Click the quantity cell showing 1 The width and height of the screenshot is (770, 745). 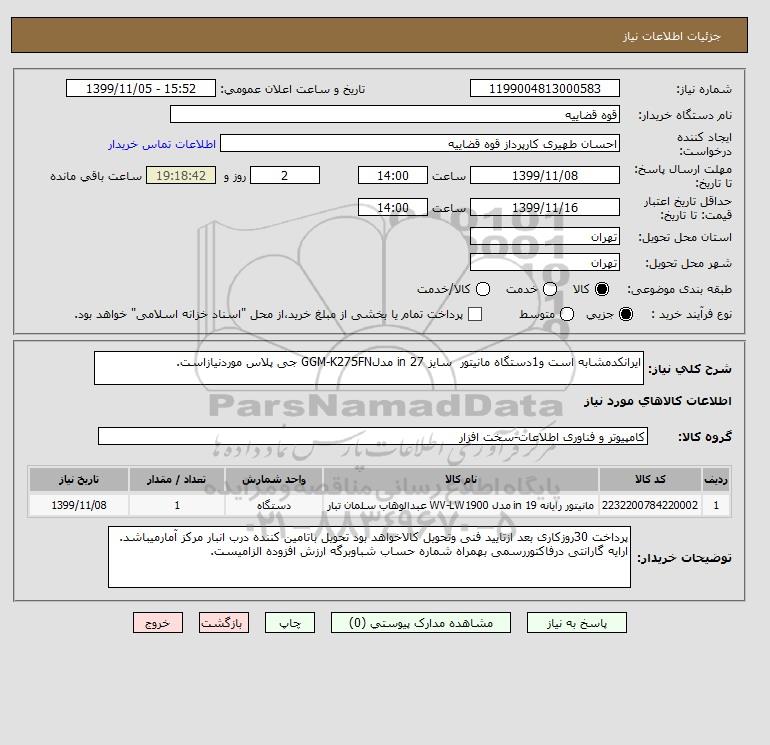tap(177, 505)
